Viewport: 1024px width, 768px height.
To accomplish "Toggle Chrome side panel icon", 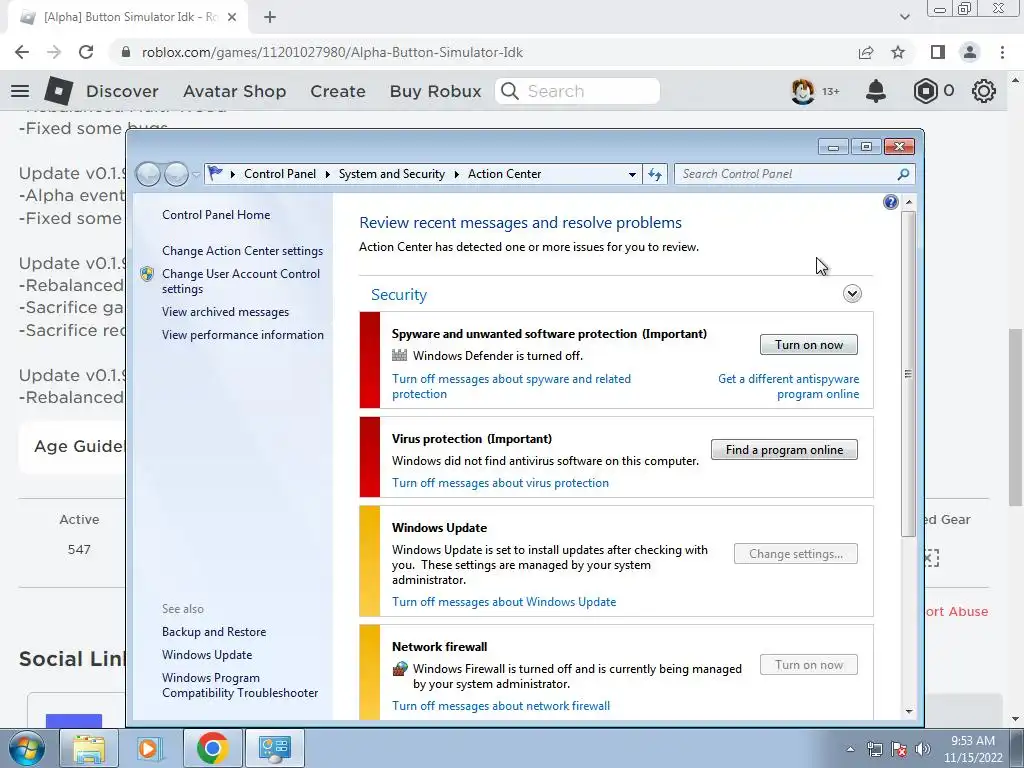I will pos(937,52).
